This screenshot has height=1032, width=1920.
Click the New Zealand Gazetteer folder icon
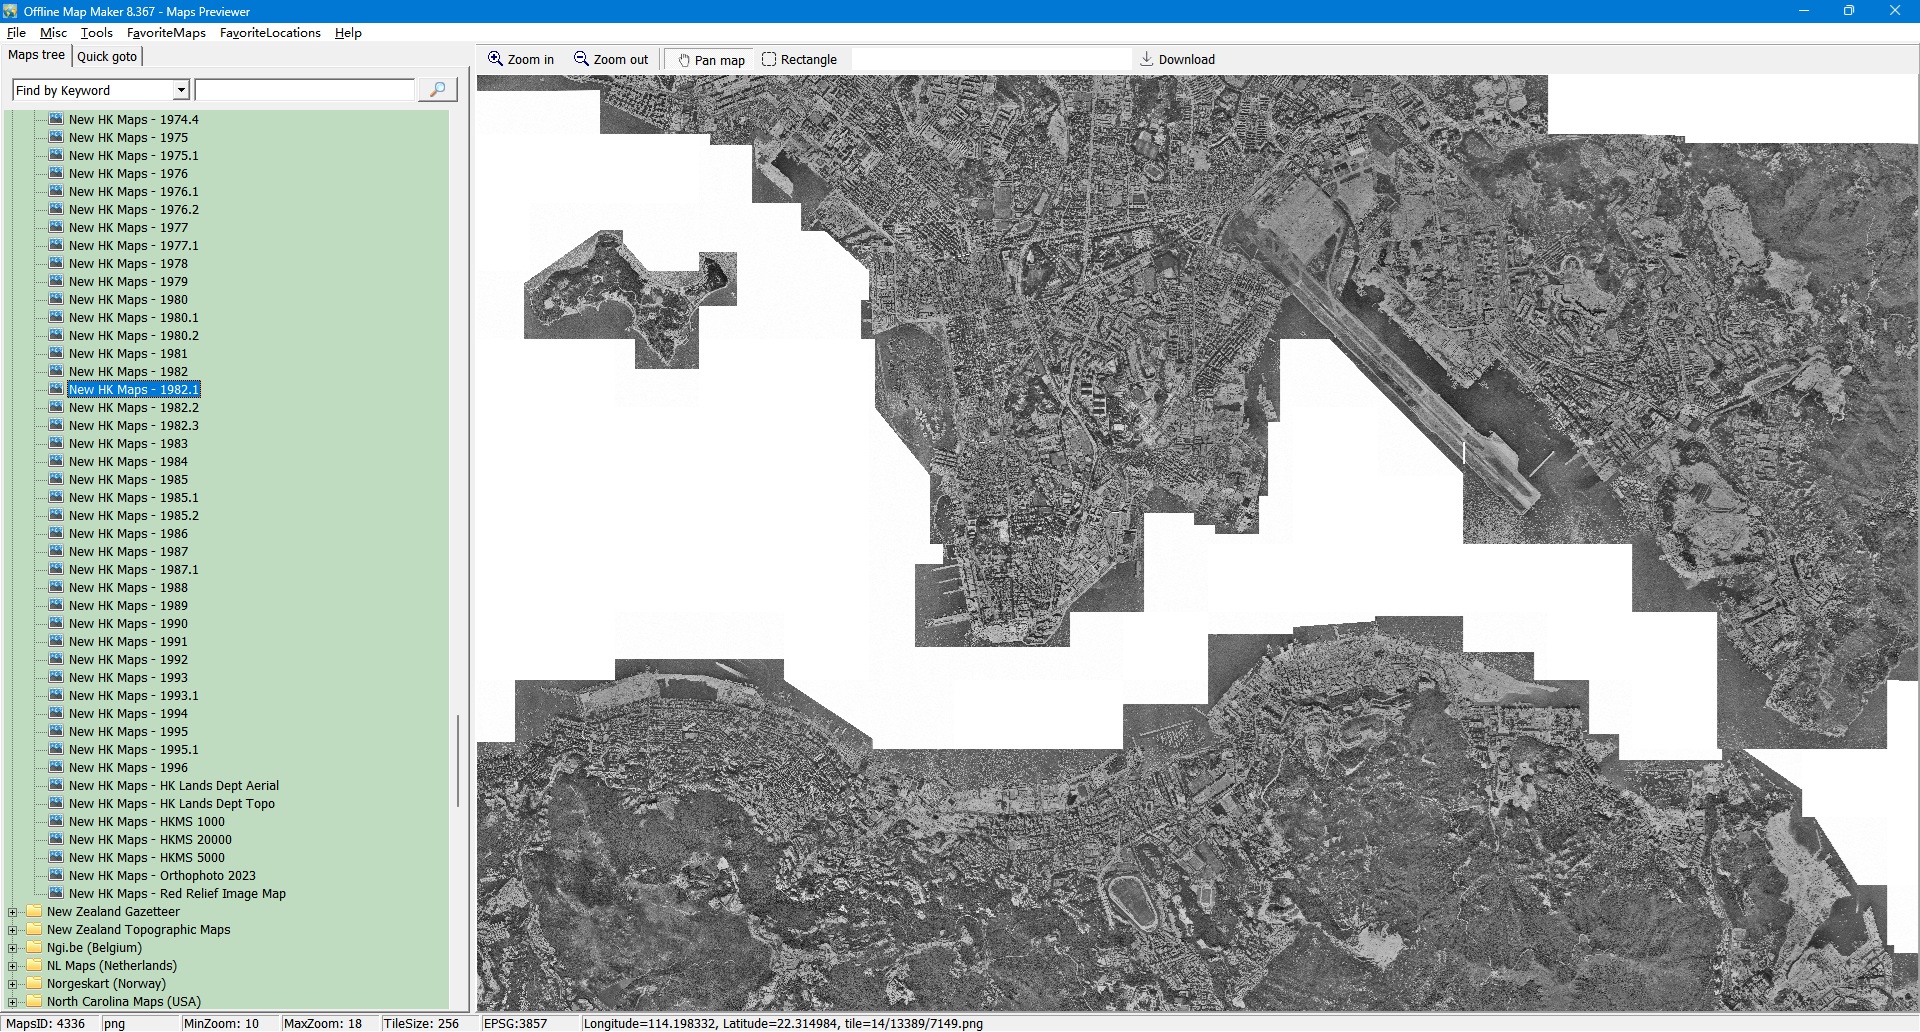[x=35, y=911]
